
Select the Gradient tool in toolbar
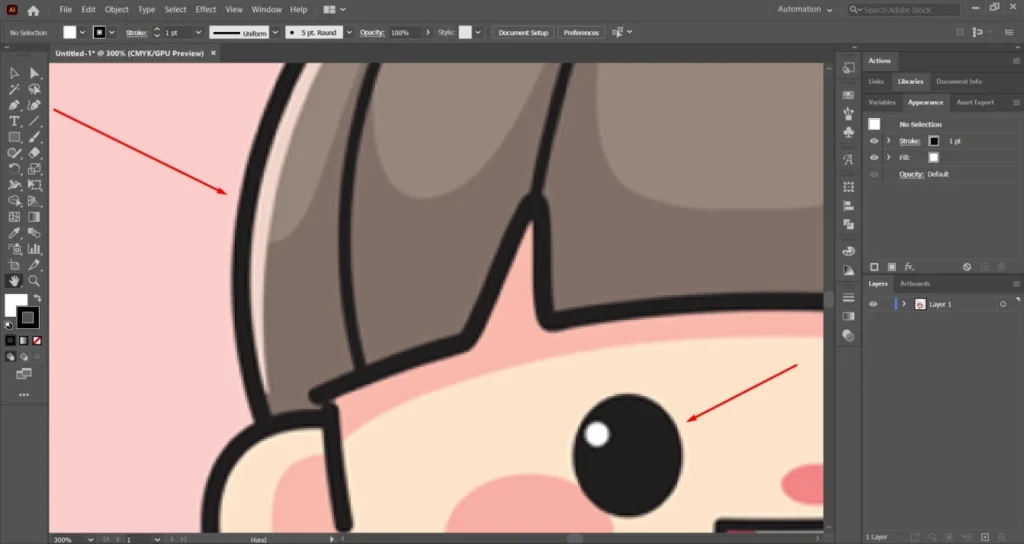34,217
